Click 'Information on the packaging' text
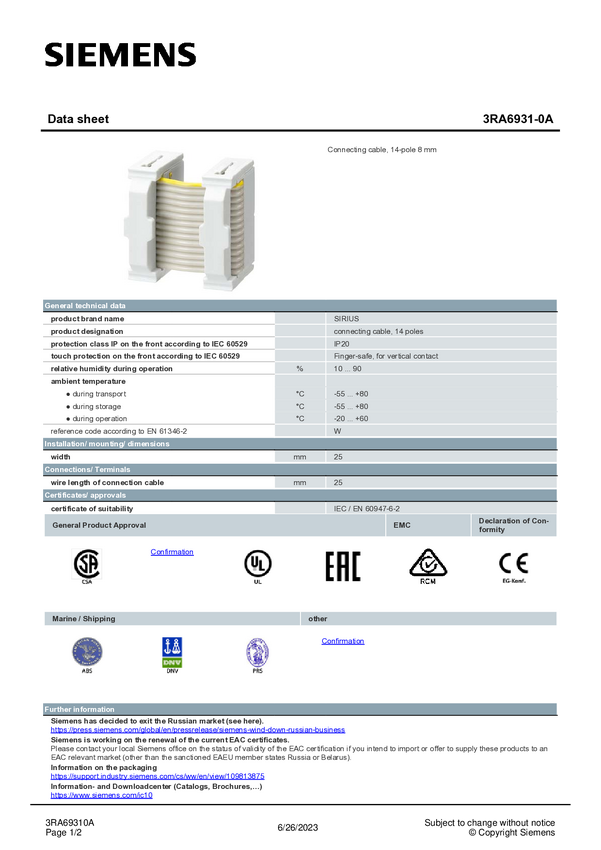601x850 pixels. tap(104, 768)
